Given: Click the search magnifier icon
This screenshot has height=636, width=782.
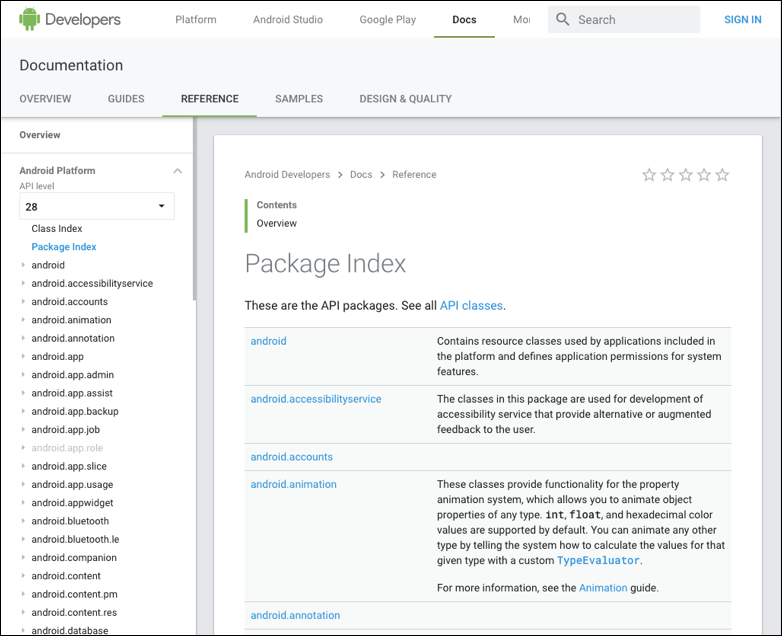Looking at the screenshot, I should click(563, 19).
